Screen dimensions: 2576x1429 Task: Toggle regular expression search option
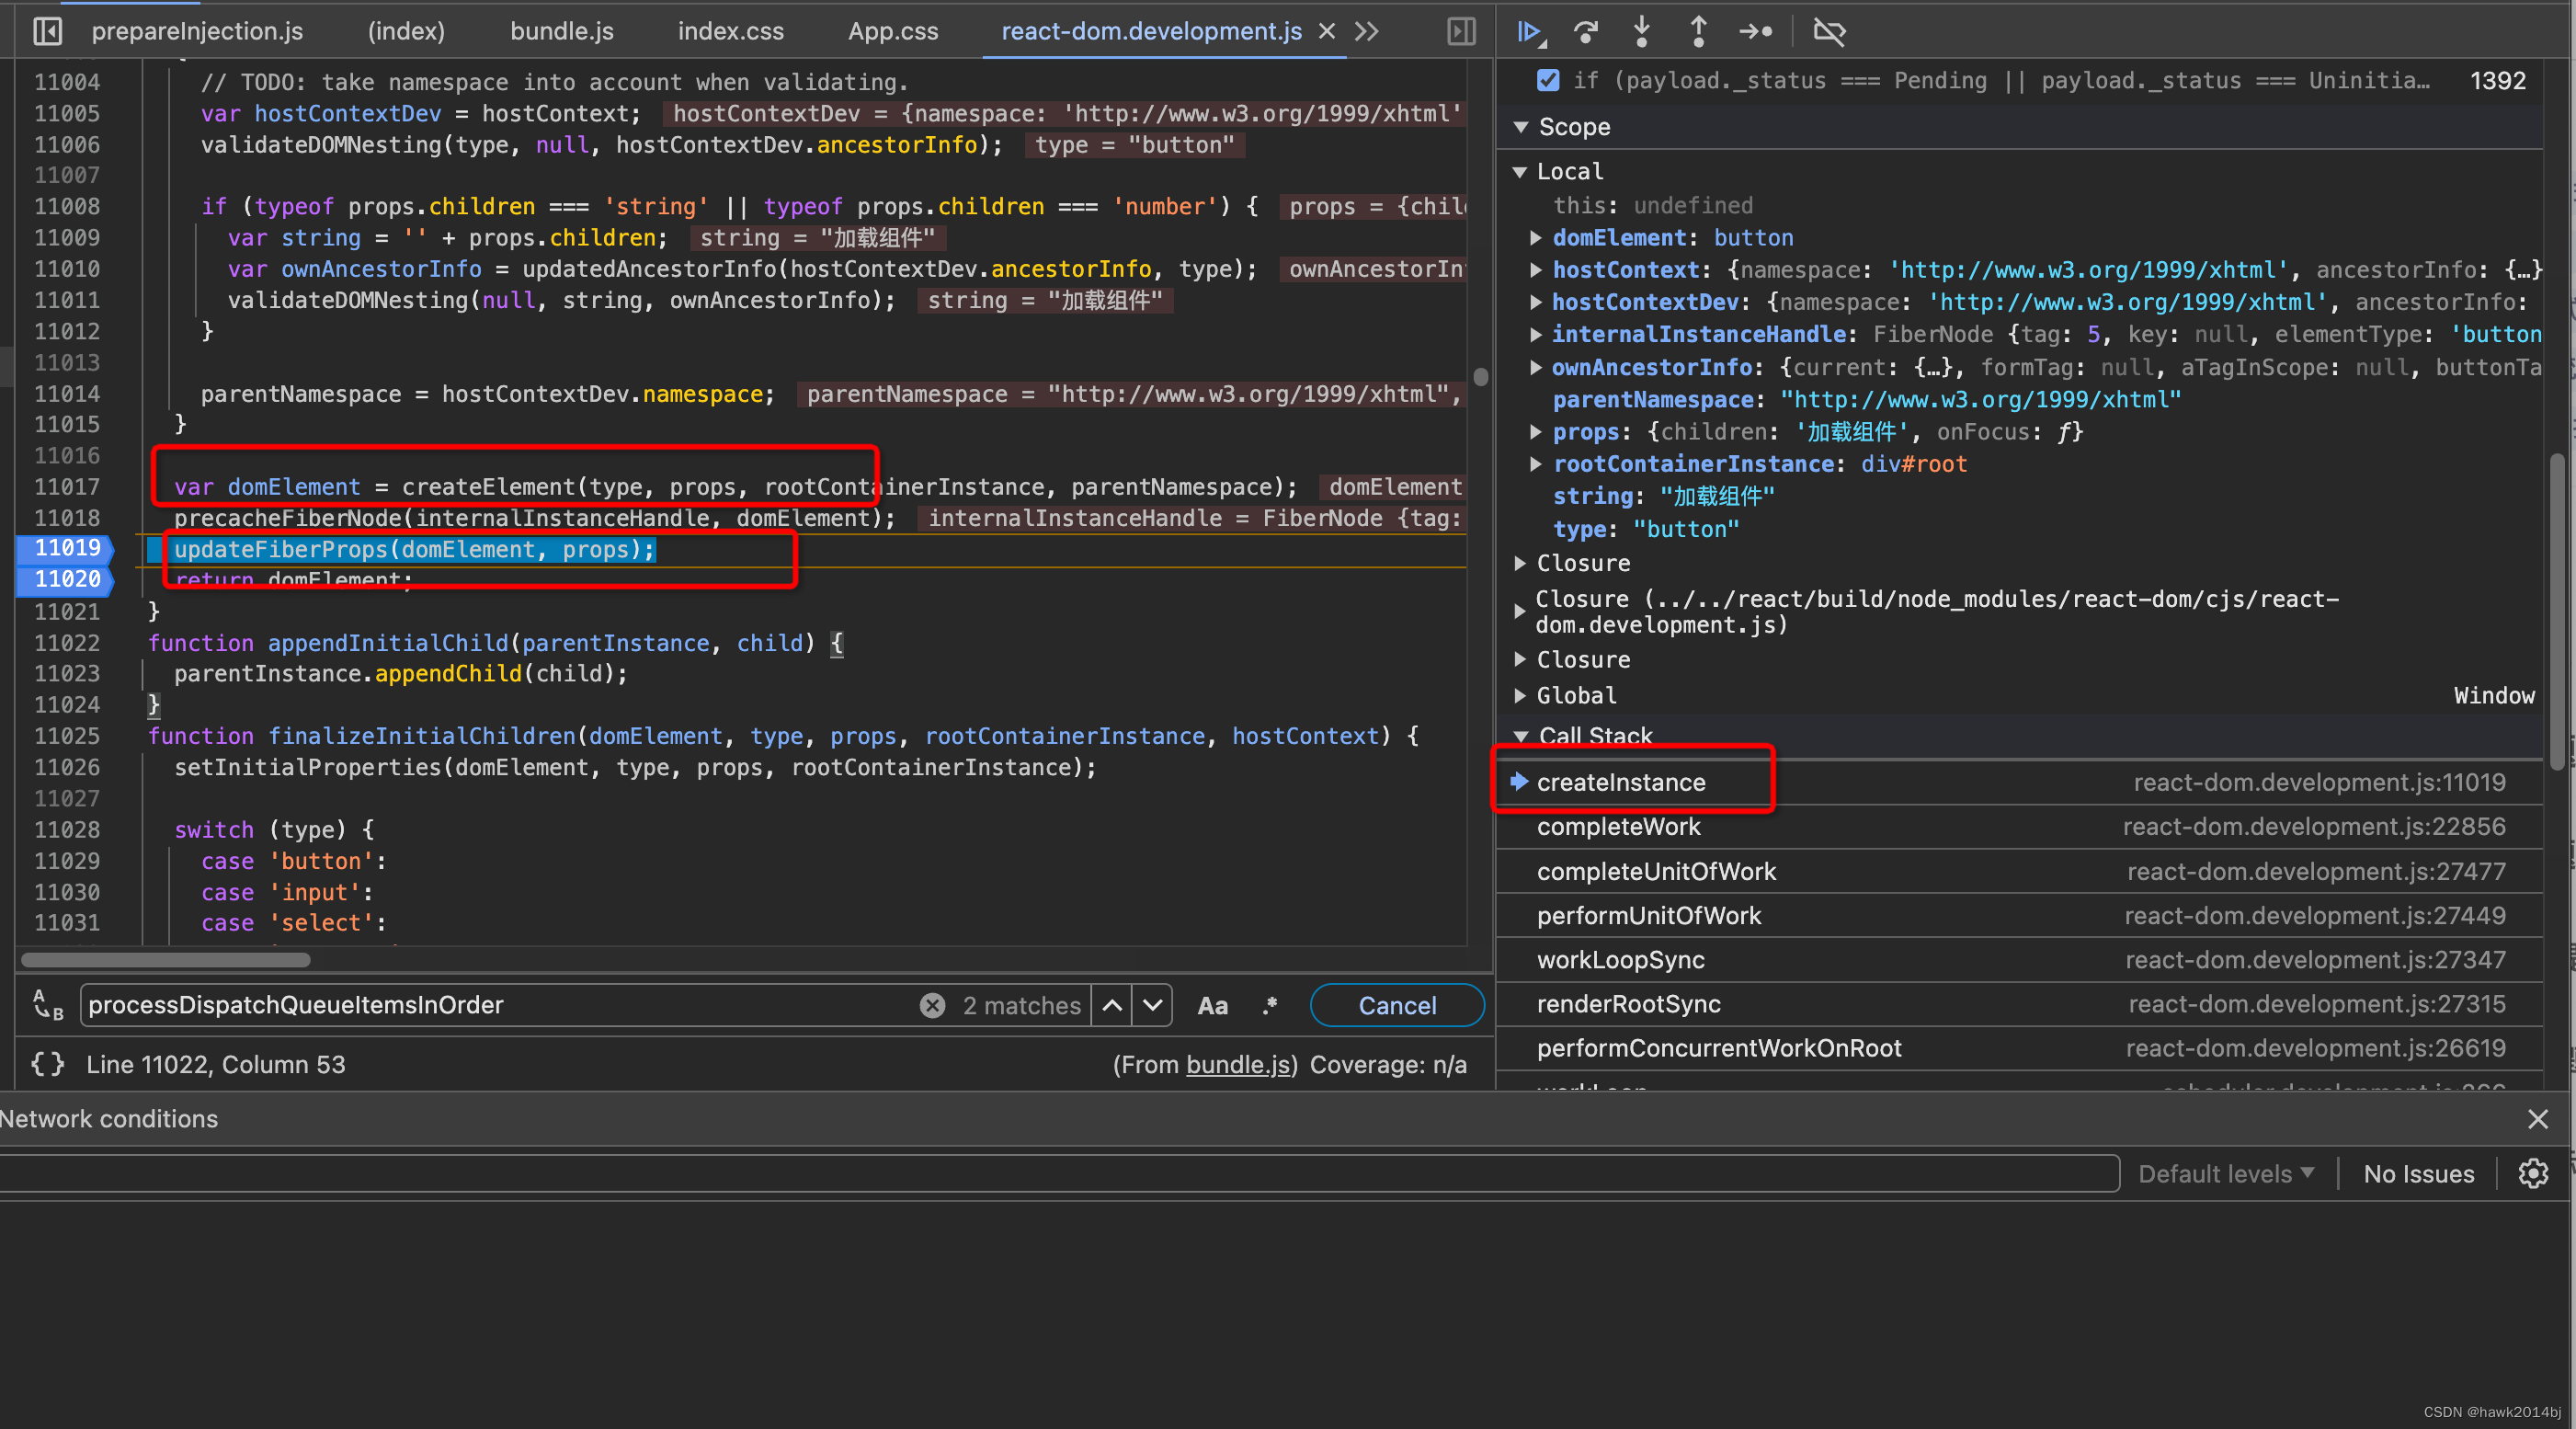(x=1270, y=1005)
